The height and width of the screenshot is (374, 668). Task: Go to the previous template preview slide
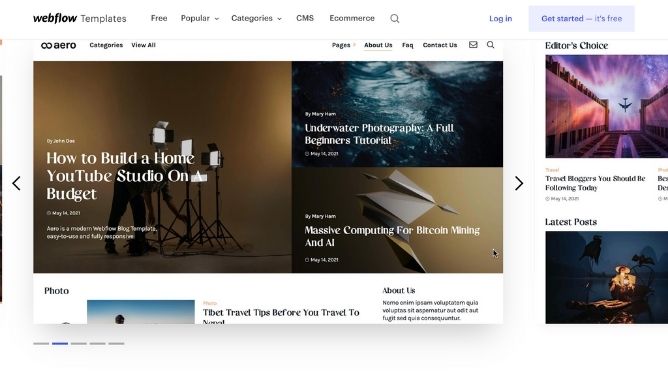click(x=16, y=184)
